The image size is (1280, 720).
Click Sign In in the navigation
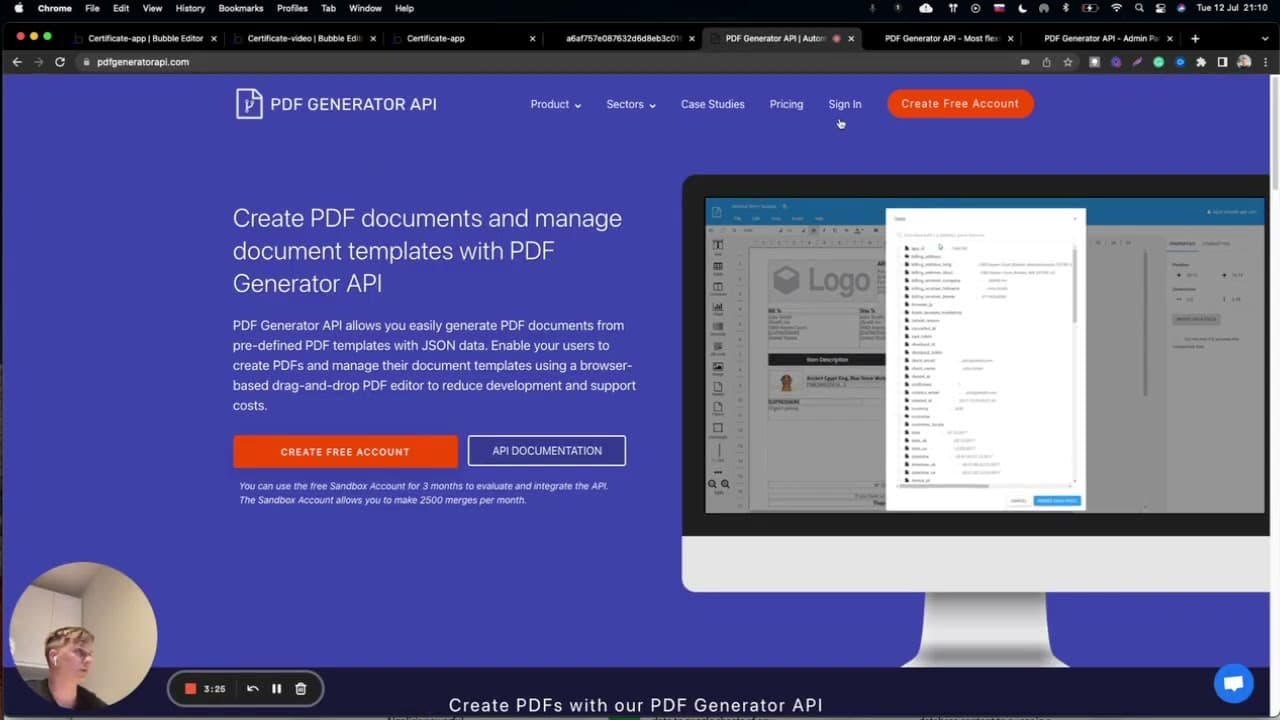[x=844, y=104]
